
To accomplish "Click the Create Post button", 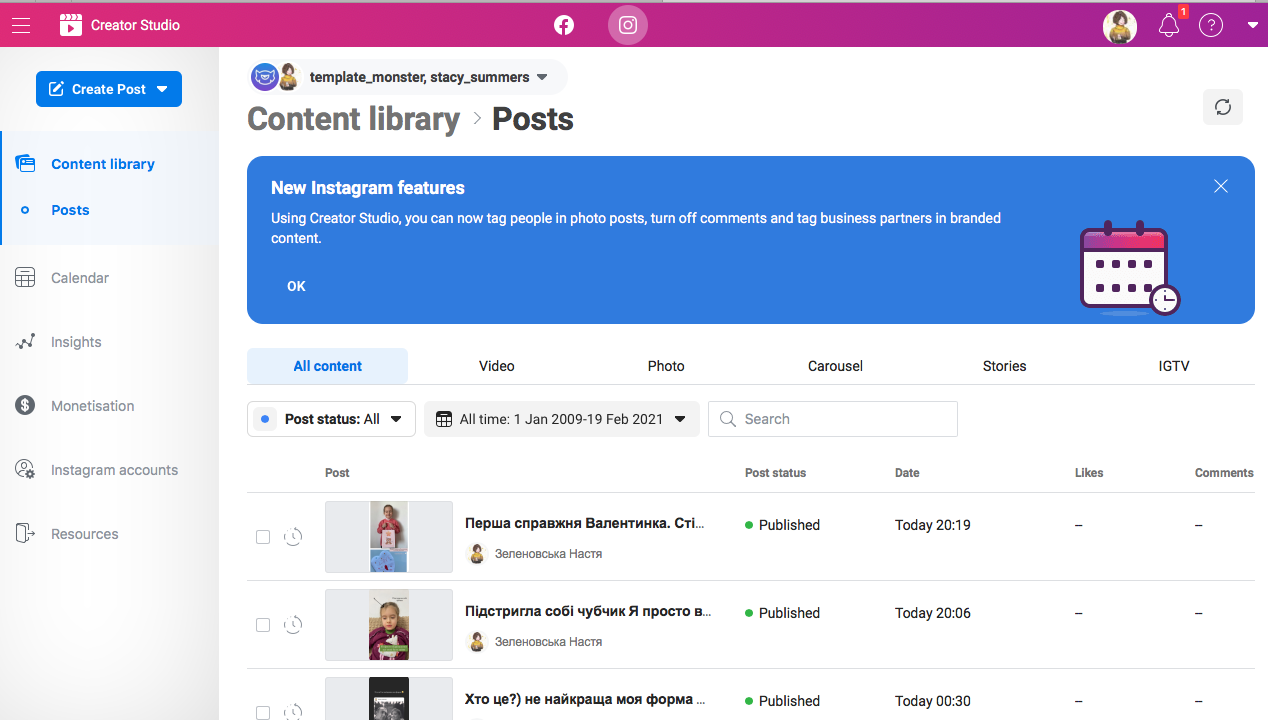I will pos(109,89).
